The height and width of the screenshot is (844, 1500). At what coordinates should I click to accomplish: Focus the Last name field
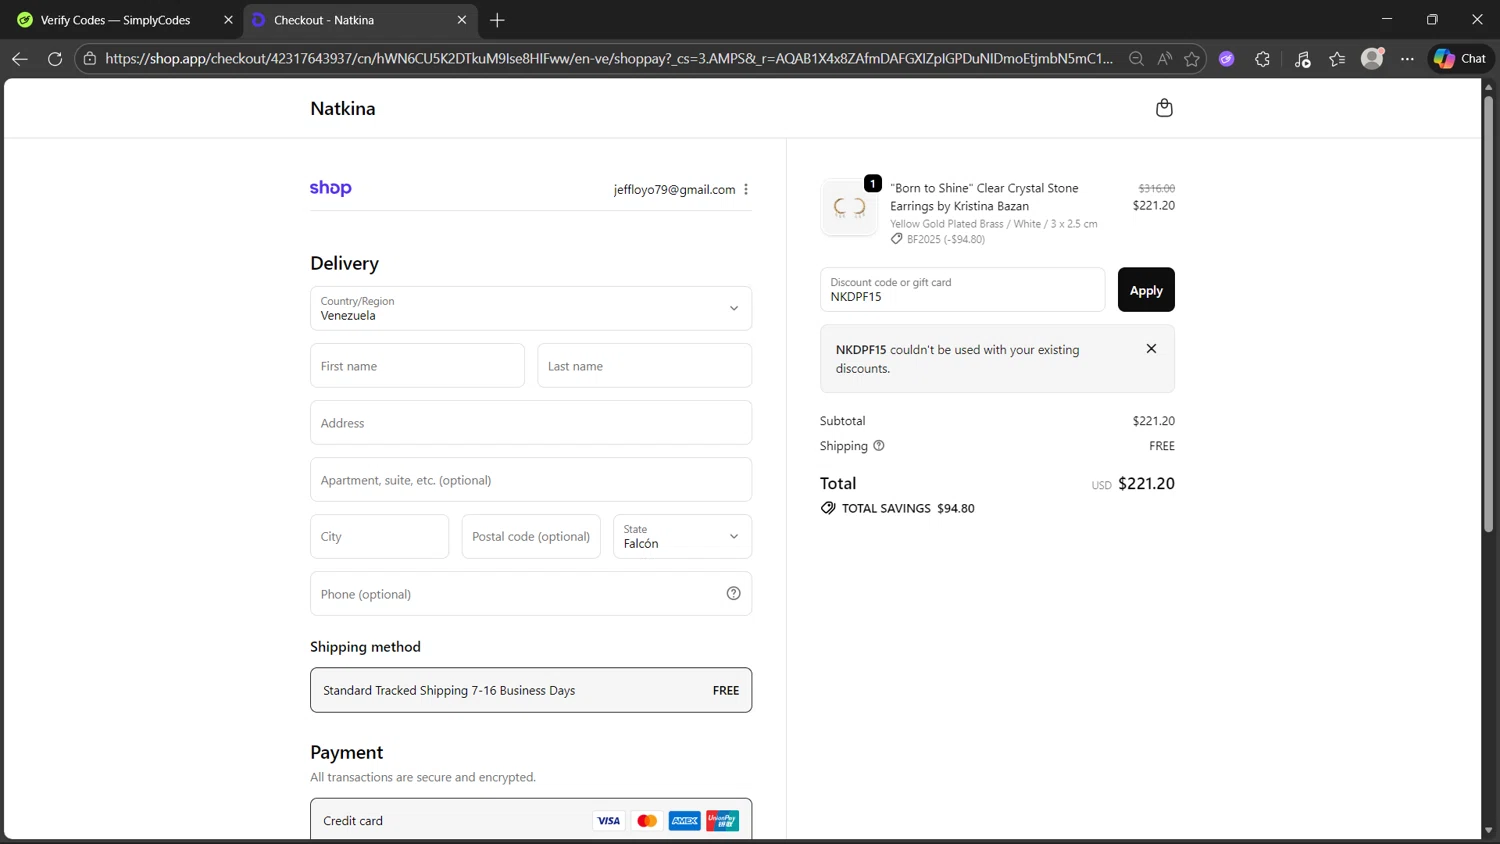tap(644, 365)
